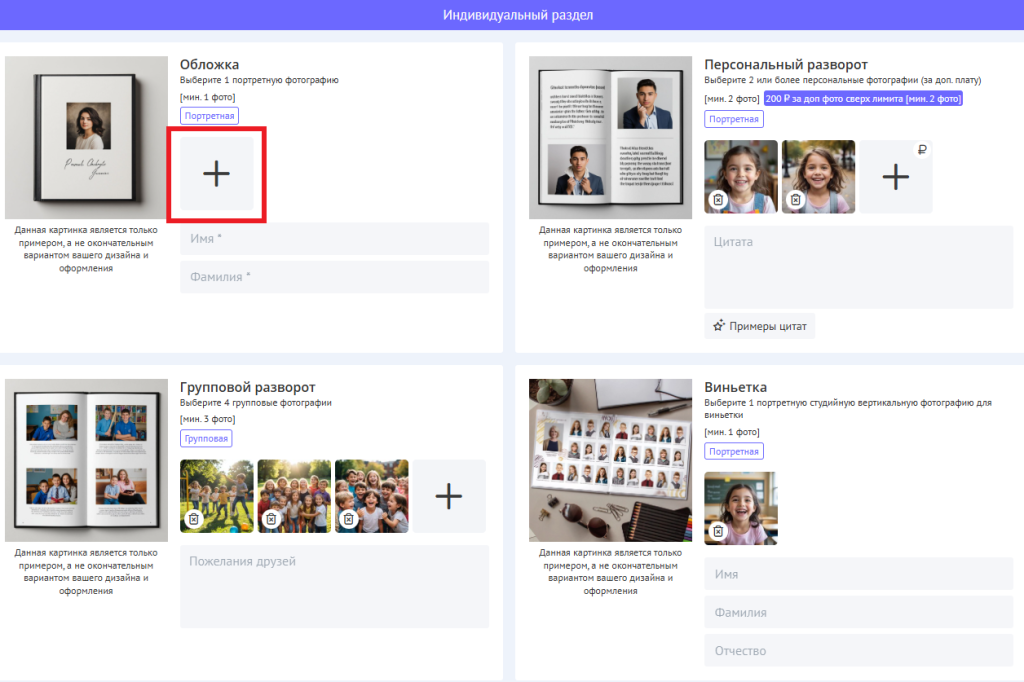The height and width of the screenshot is (682, 1024).
Task: Click the extra photo price badge
Action: click(863, 99)
